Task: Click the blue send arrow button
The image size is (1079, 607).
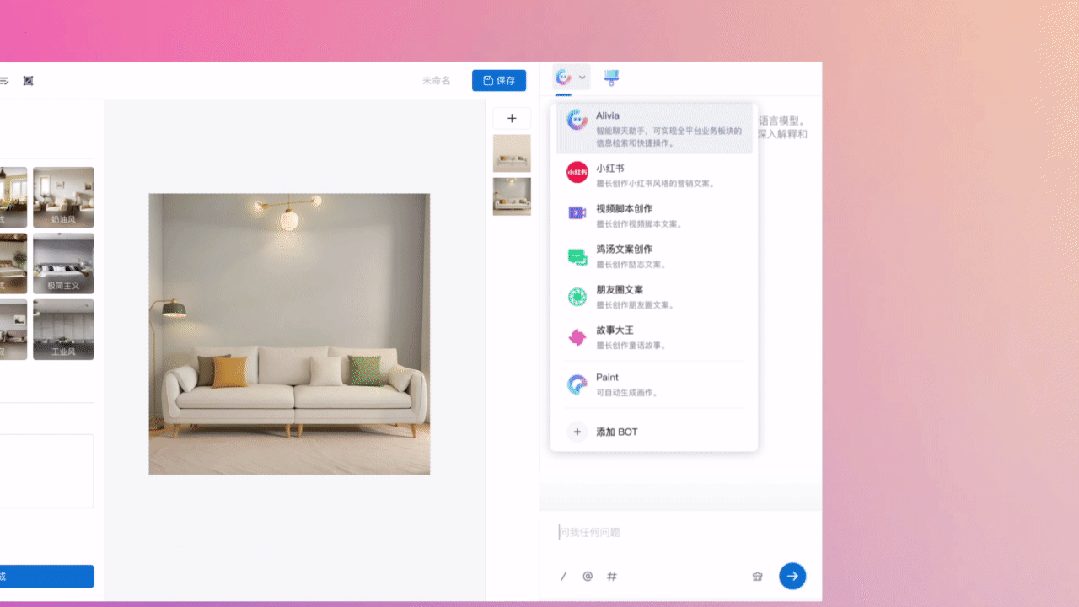Action: [792, 576]
